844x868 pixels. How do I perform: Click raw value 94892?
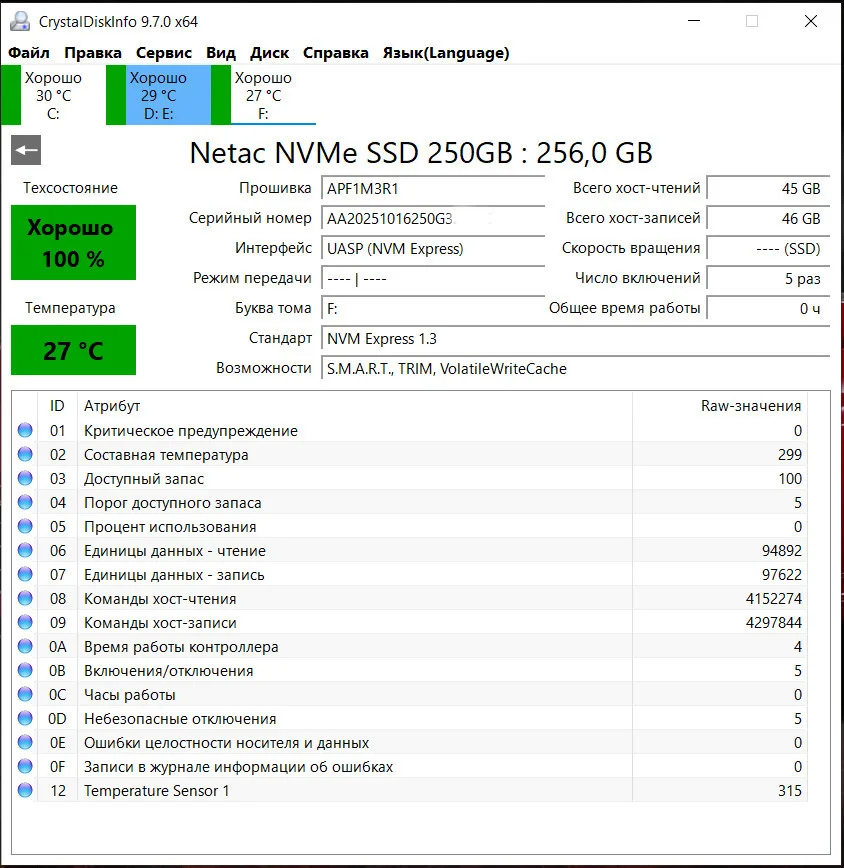coord(782,550)
